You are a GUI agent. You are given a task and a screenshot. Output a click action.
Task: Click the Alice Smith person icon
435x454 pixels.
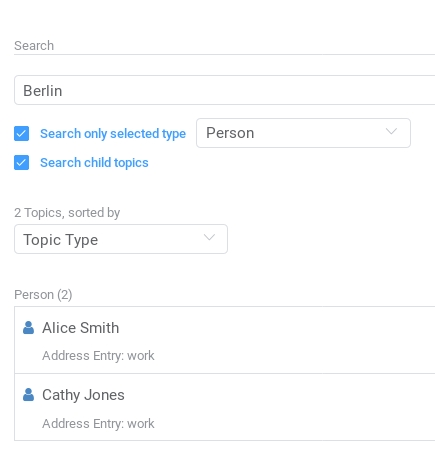28,328
